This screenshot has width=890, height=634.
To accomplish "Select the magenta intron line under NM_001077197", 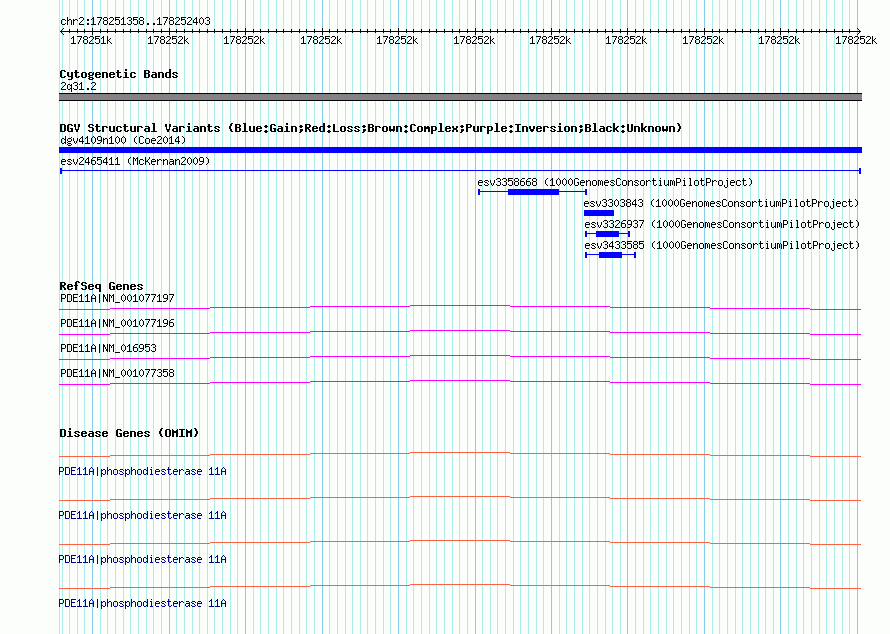I will click(x=460, y=307).
